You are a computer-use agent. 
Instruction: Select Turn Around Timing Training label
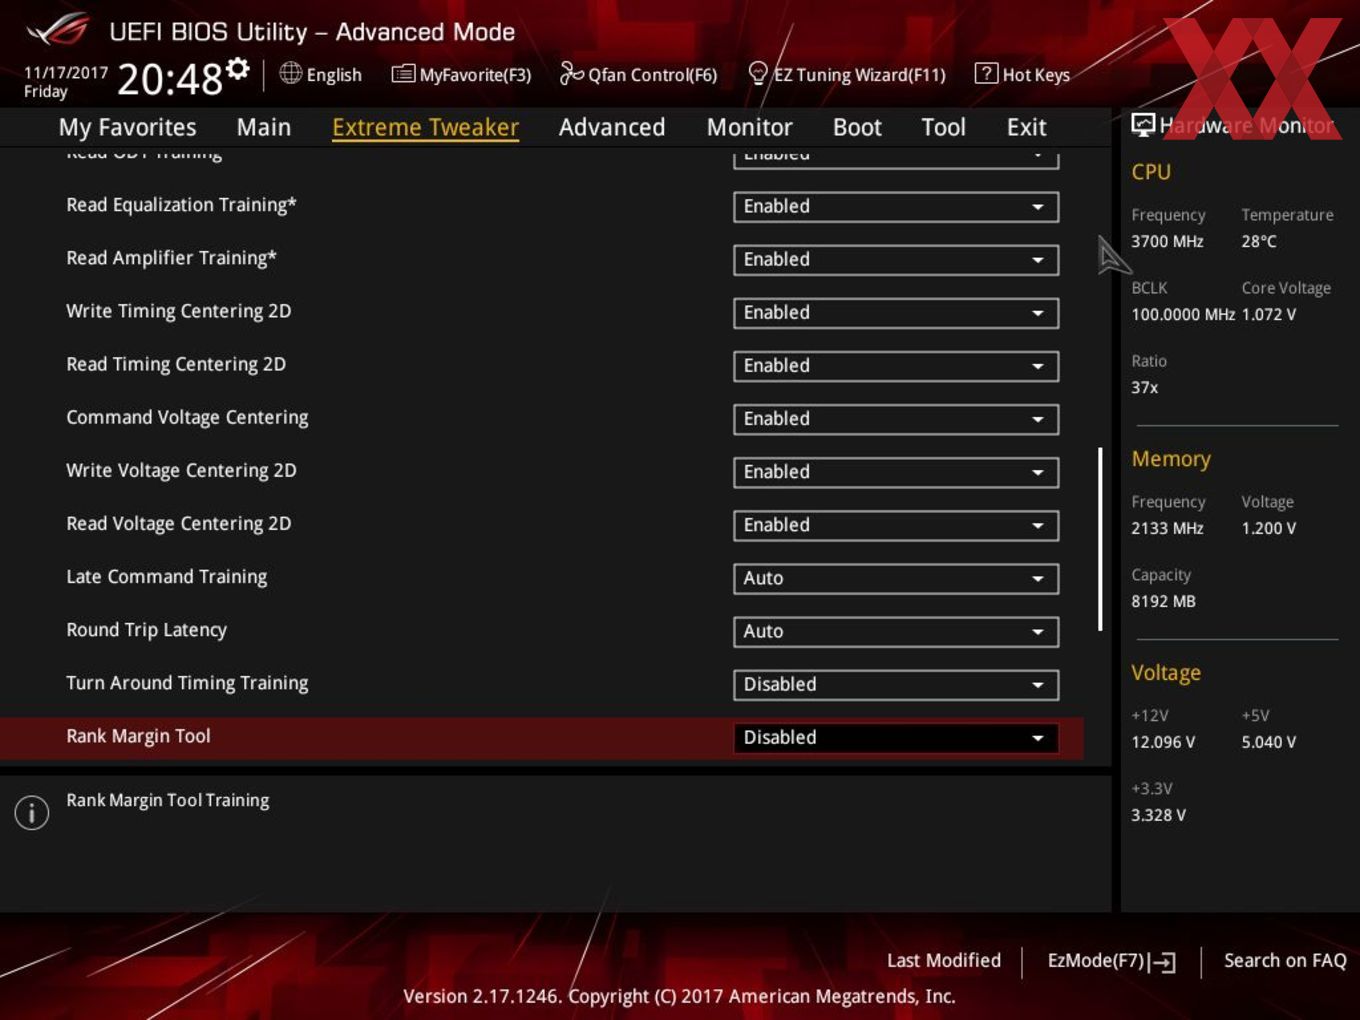(x=187, y=682)
